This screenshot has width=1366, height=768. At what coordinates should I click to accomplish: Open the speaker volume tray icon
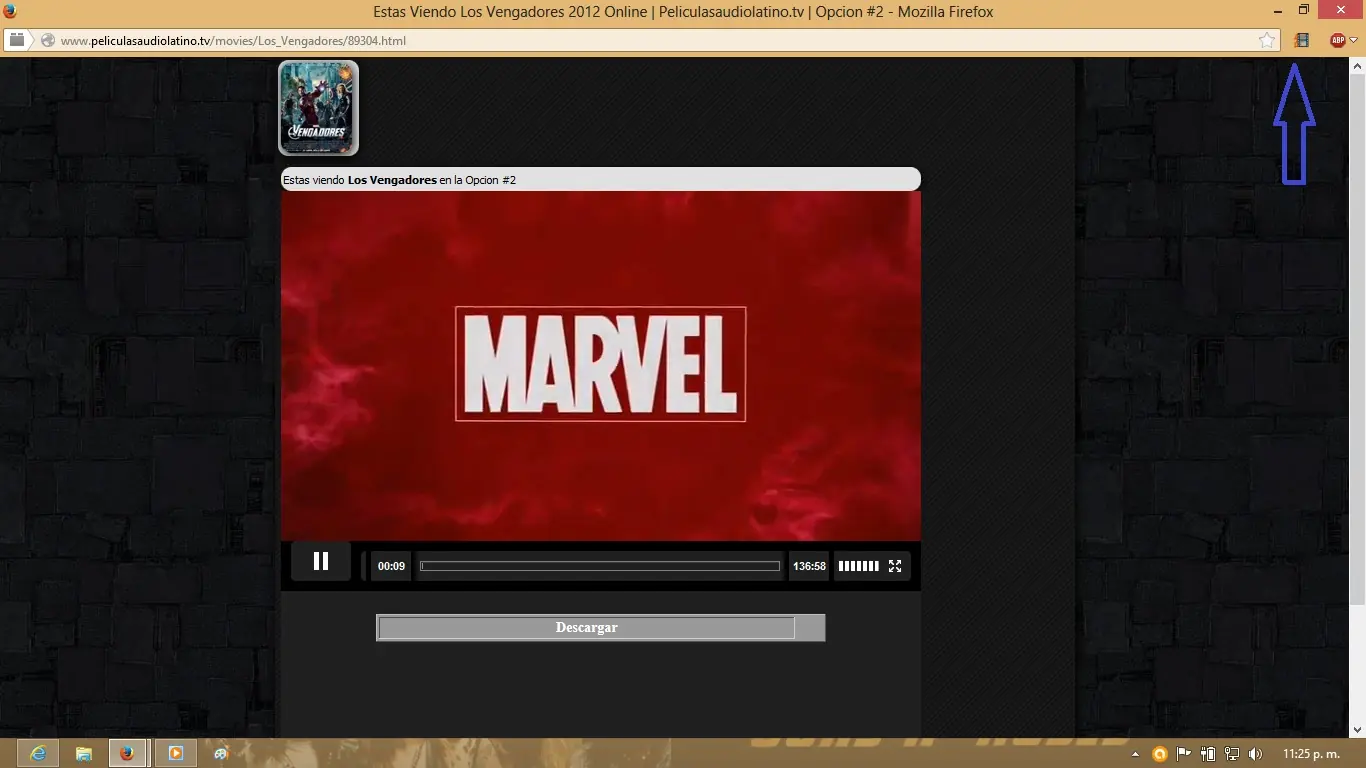[1256, 754]
